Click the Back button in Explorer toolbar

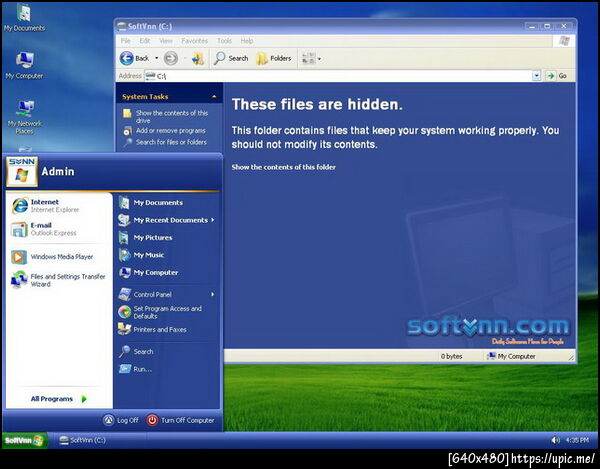pos(135,59)
